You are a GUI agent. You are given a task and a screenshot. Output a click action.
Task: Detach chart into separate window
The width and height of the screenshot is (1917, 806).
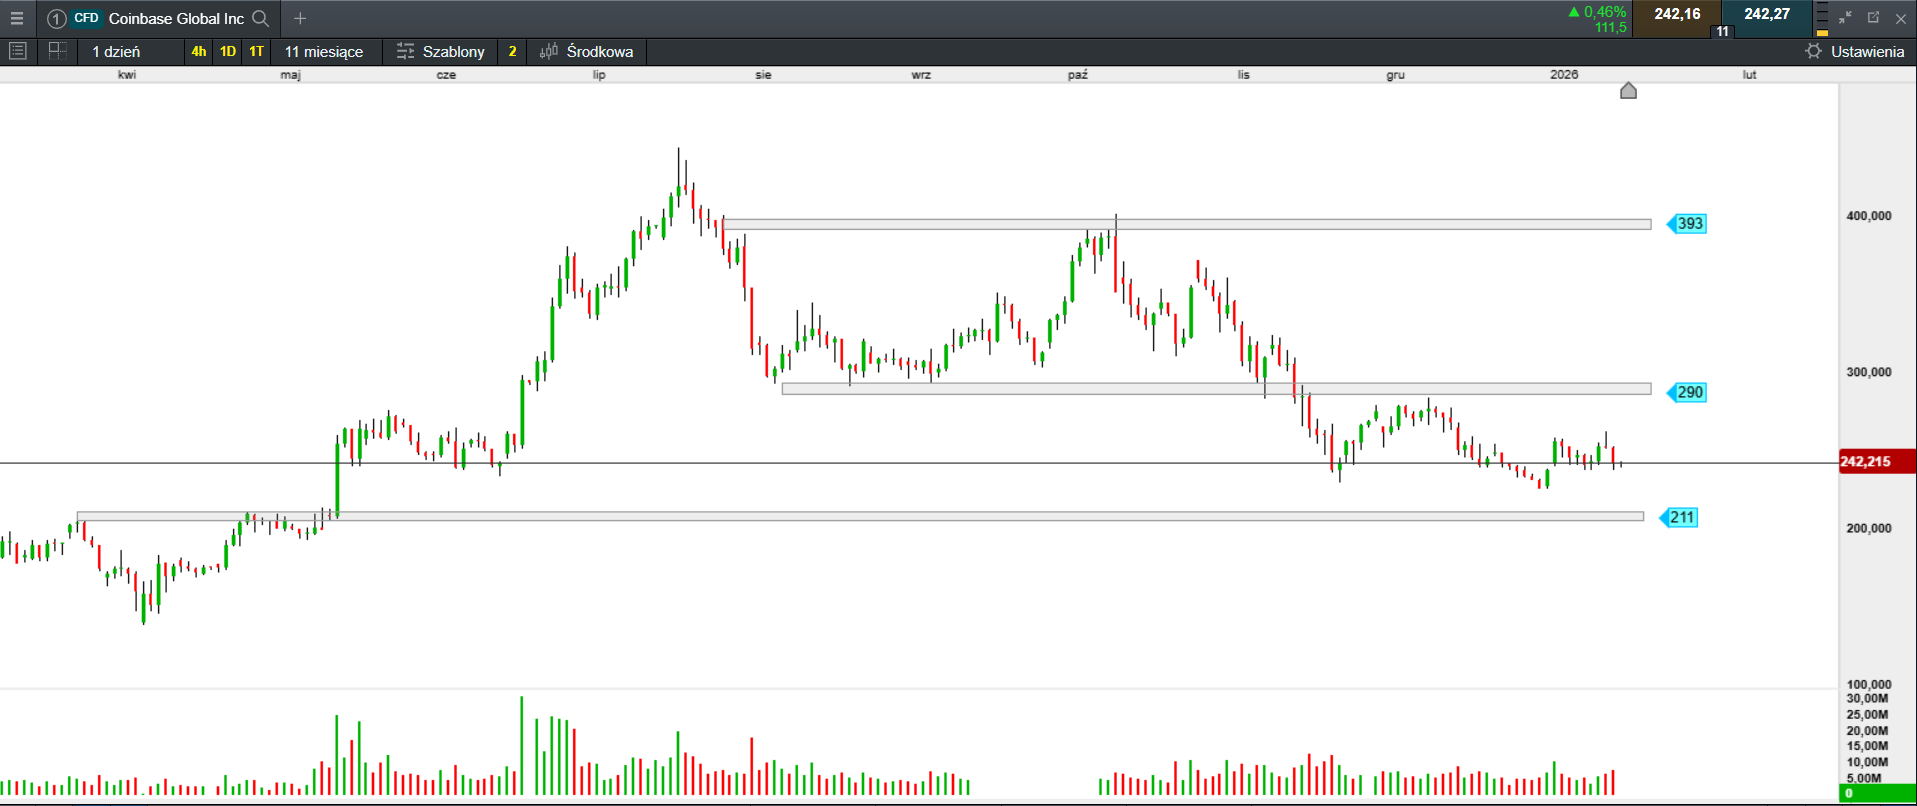[1873, 18]
